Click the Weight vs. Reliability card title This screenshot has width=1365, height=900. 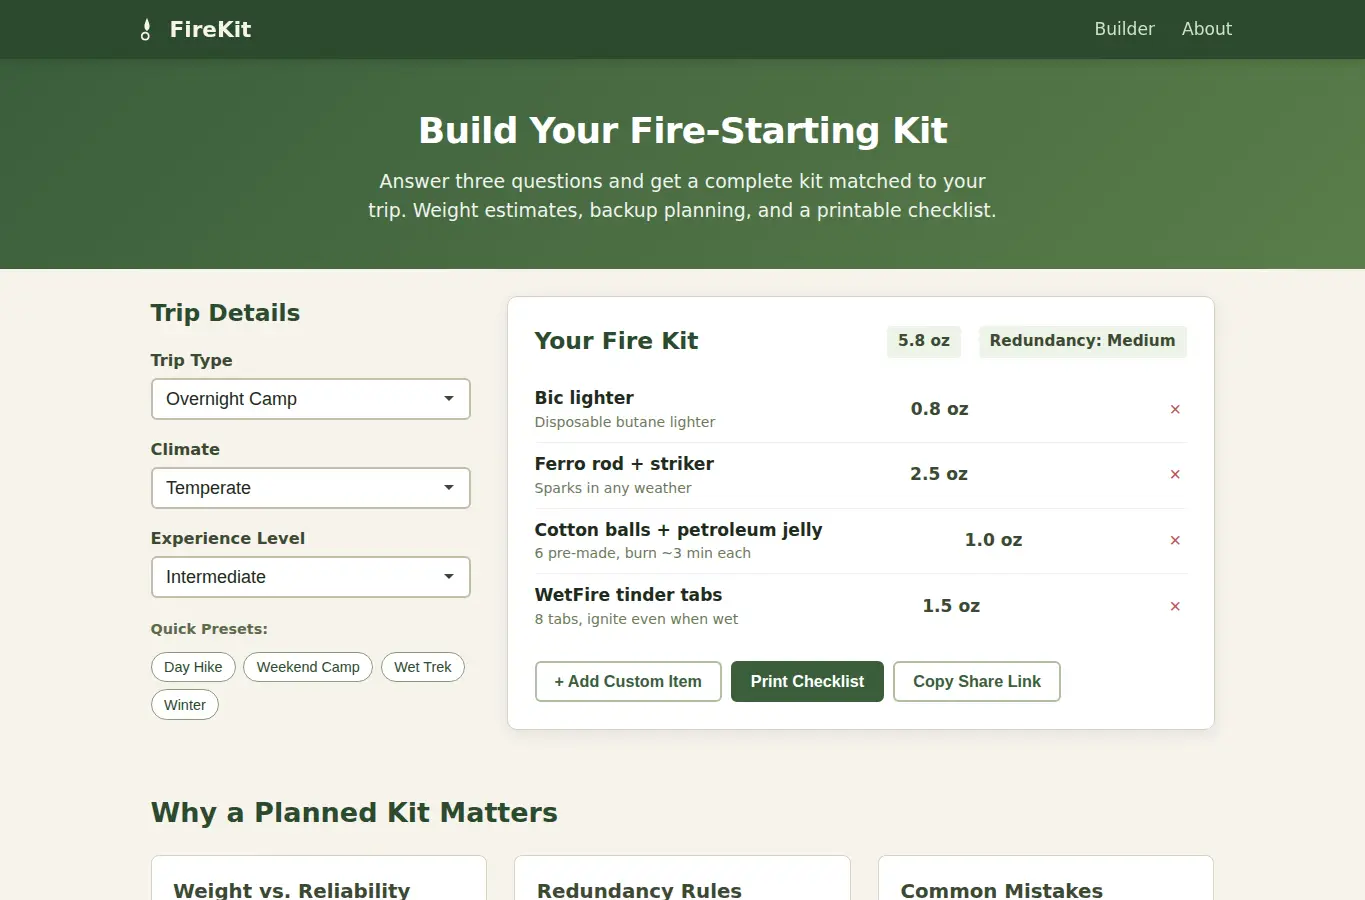(x=292, y=890)
